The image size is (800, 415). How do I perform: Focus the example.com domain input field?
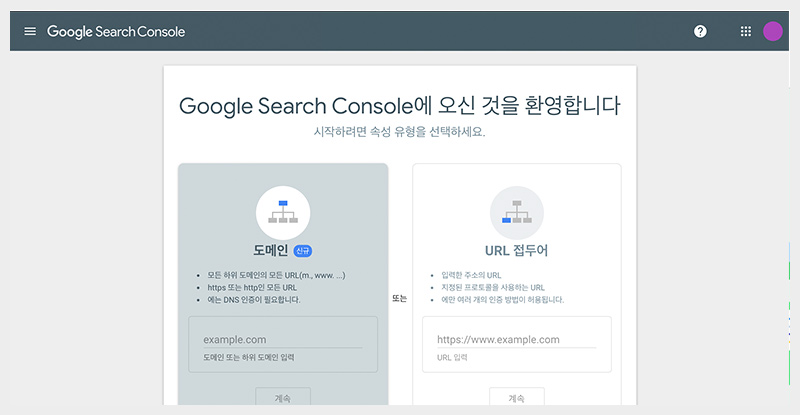click(282, 339)
